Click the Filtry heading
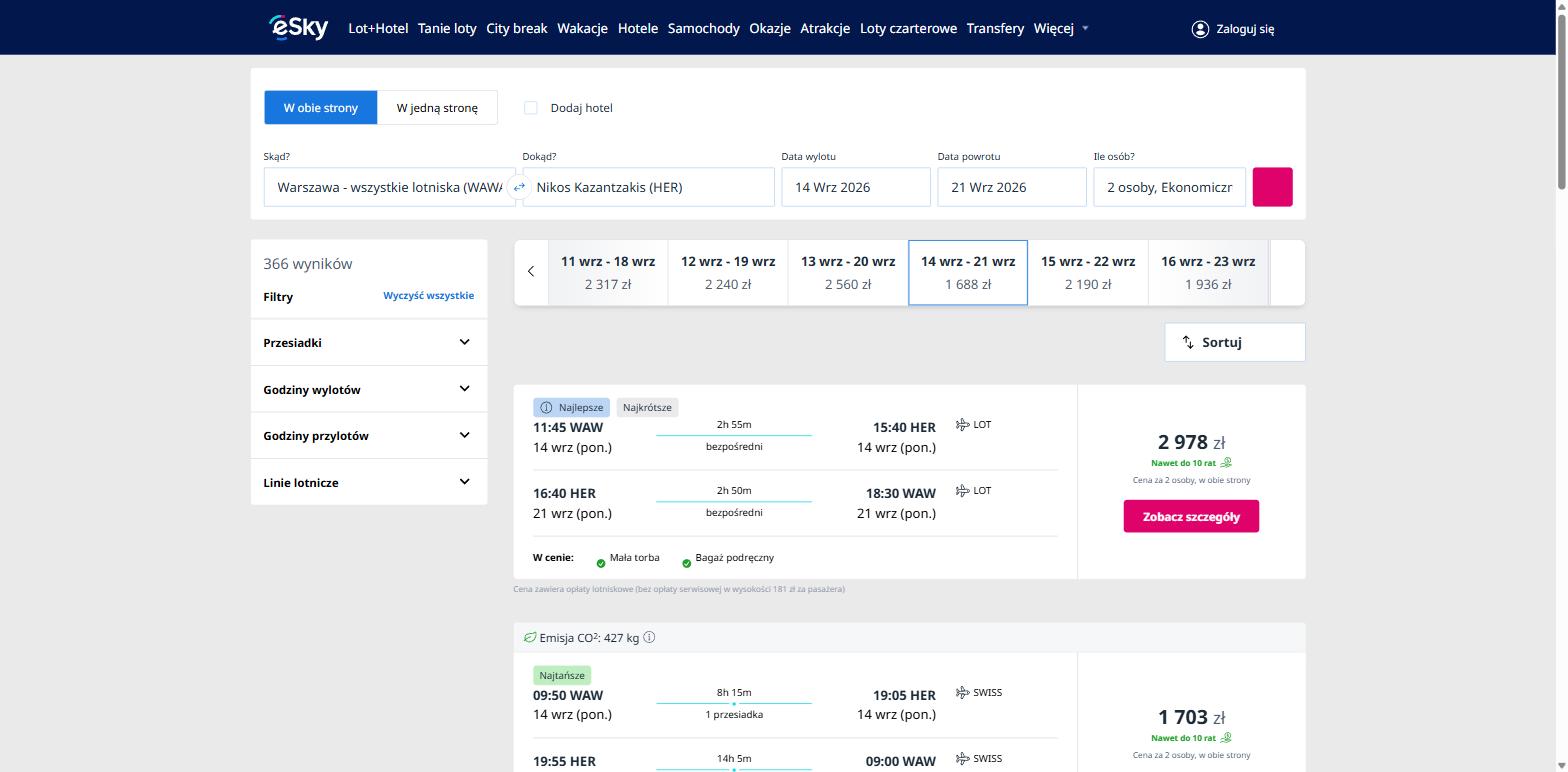1568x772 pixels. coord(278,297)
